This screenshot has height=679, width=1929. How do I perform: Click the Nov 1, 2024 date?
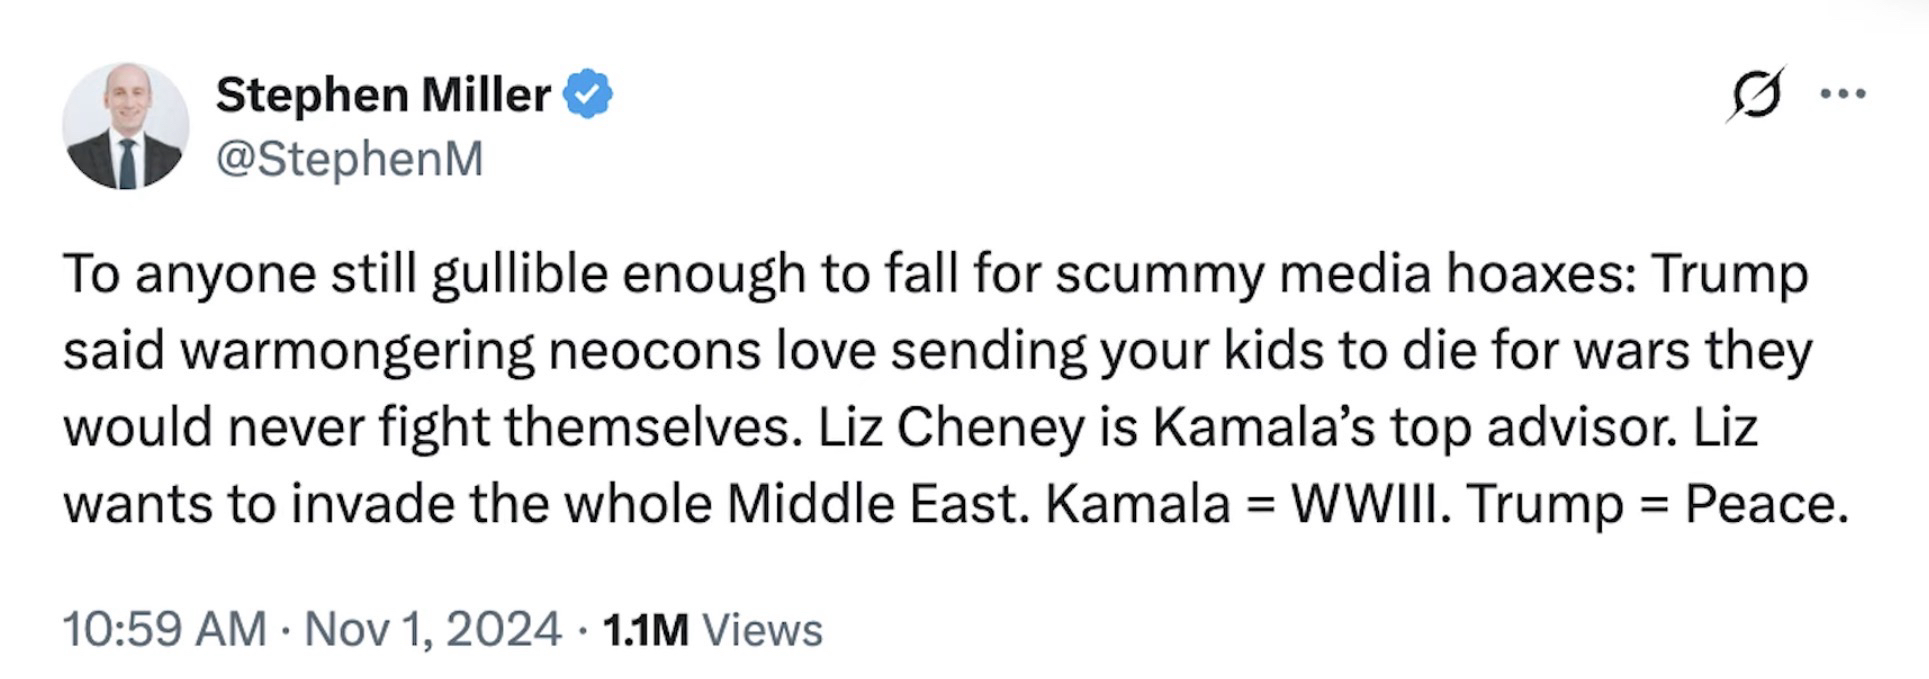[x=432, y=629]
